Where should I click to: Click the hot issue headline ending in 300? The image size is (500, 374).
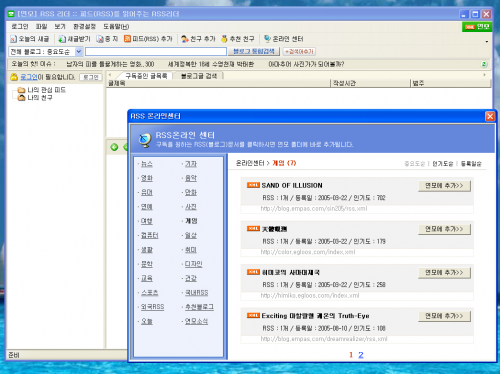(x=110, y=64)
